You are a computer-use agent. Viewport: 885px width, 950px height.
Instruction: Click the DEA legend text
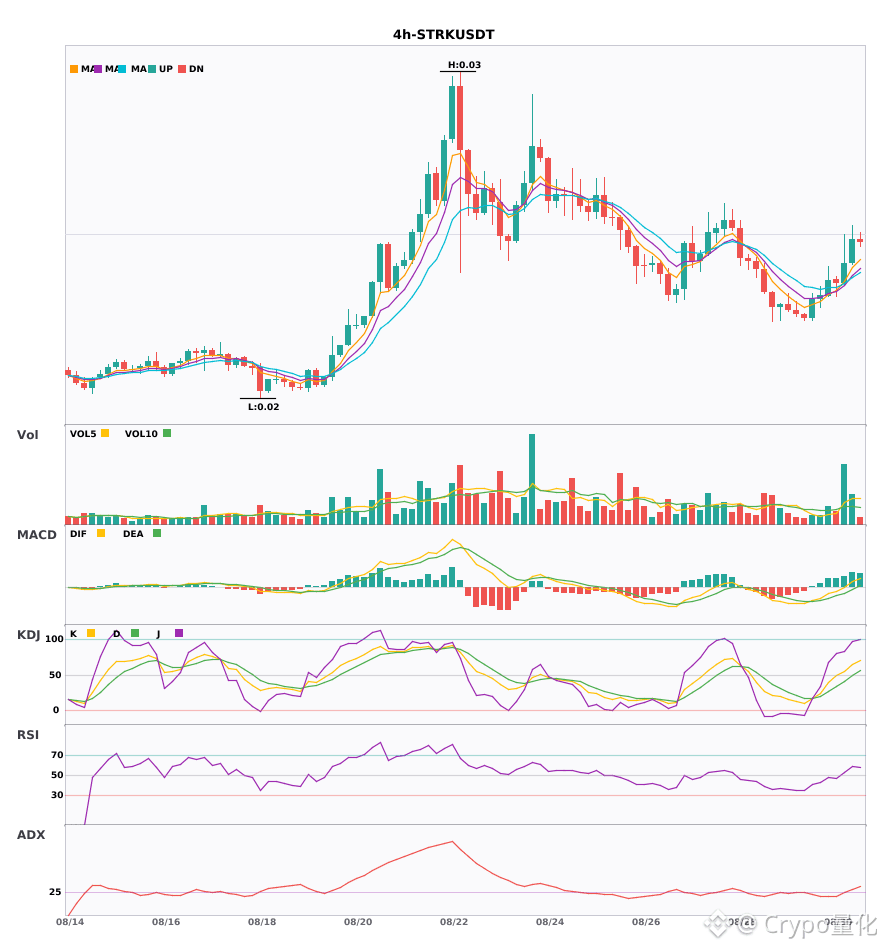[x=133, y=534]
